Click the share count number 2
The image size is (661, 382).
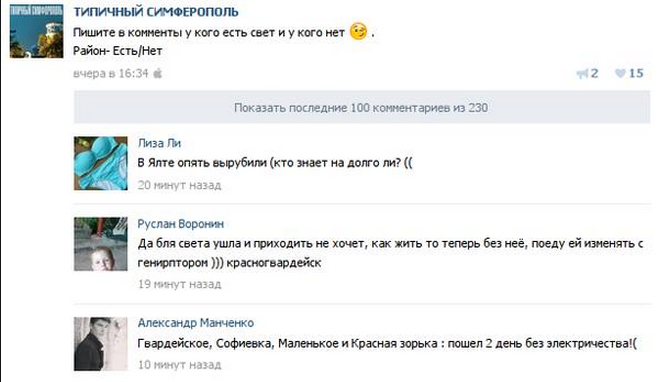coord(594,73)
